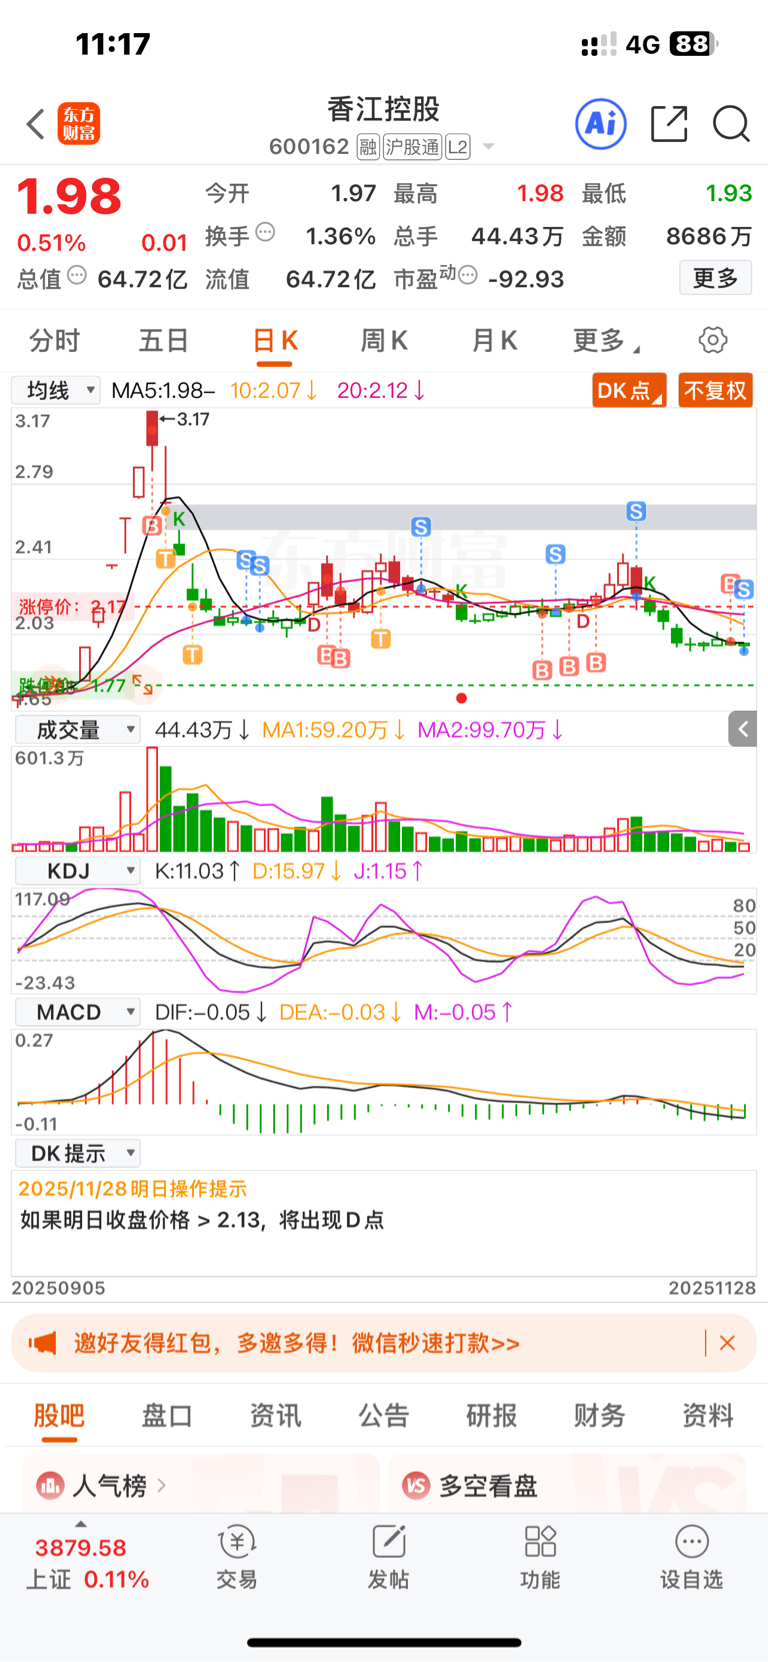Expand the Shanghai index bar arrow
The height and width of the screenshot is (1662, 768).
click(x=81, y=1524)
